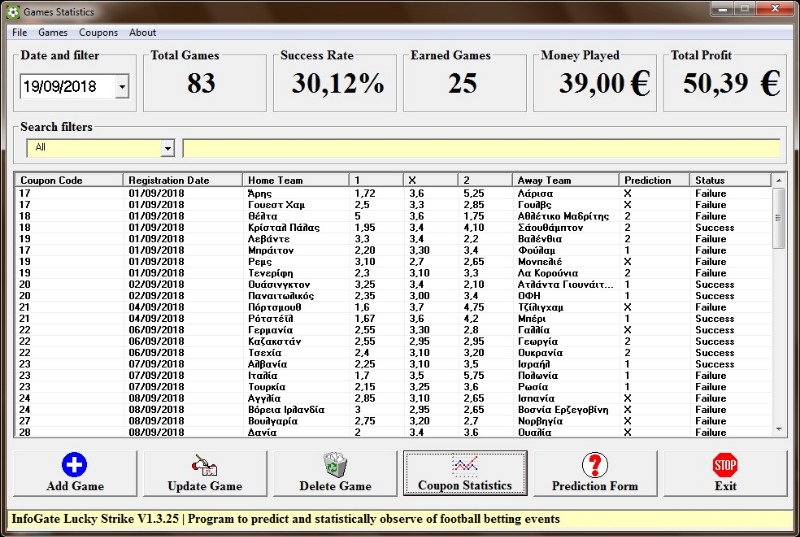800x537 pixels.
Task: Open the About menu
Action: click(143, 33)
